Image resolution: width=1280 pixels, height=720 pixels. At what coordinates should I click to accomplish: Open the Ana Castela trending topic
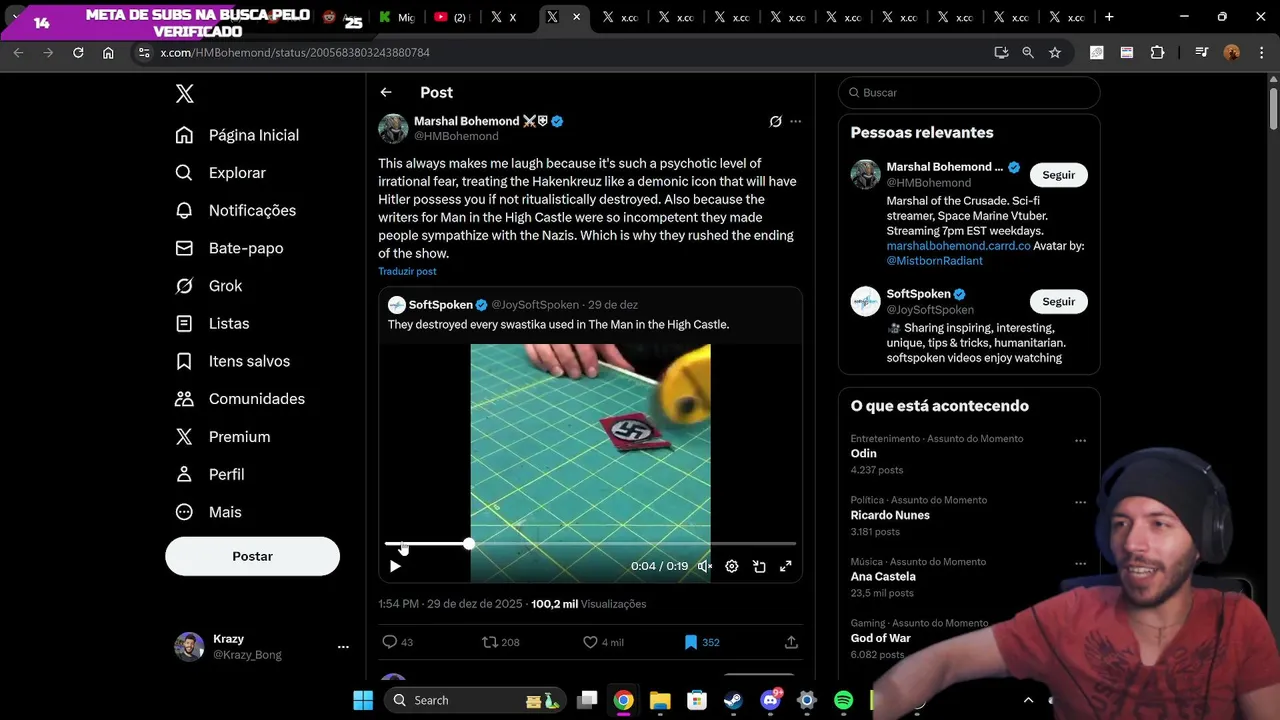(883, 577)
